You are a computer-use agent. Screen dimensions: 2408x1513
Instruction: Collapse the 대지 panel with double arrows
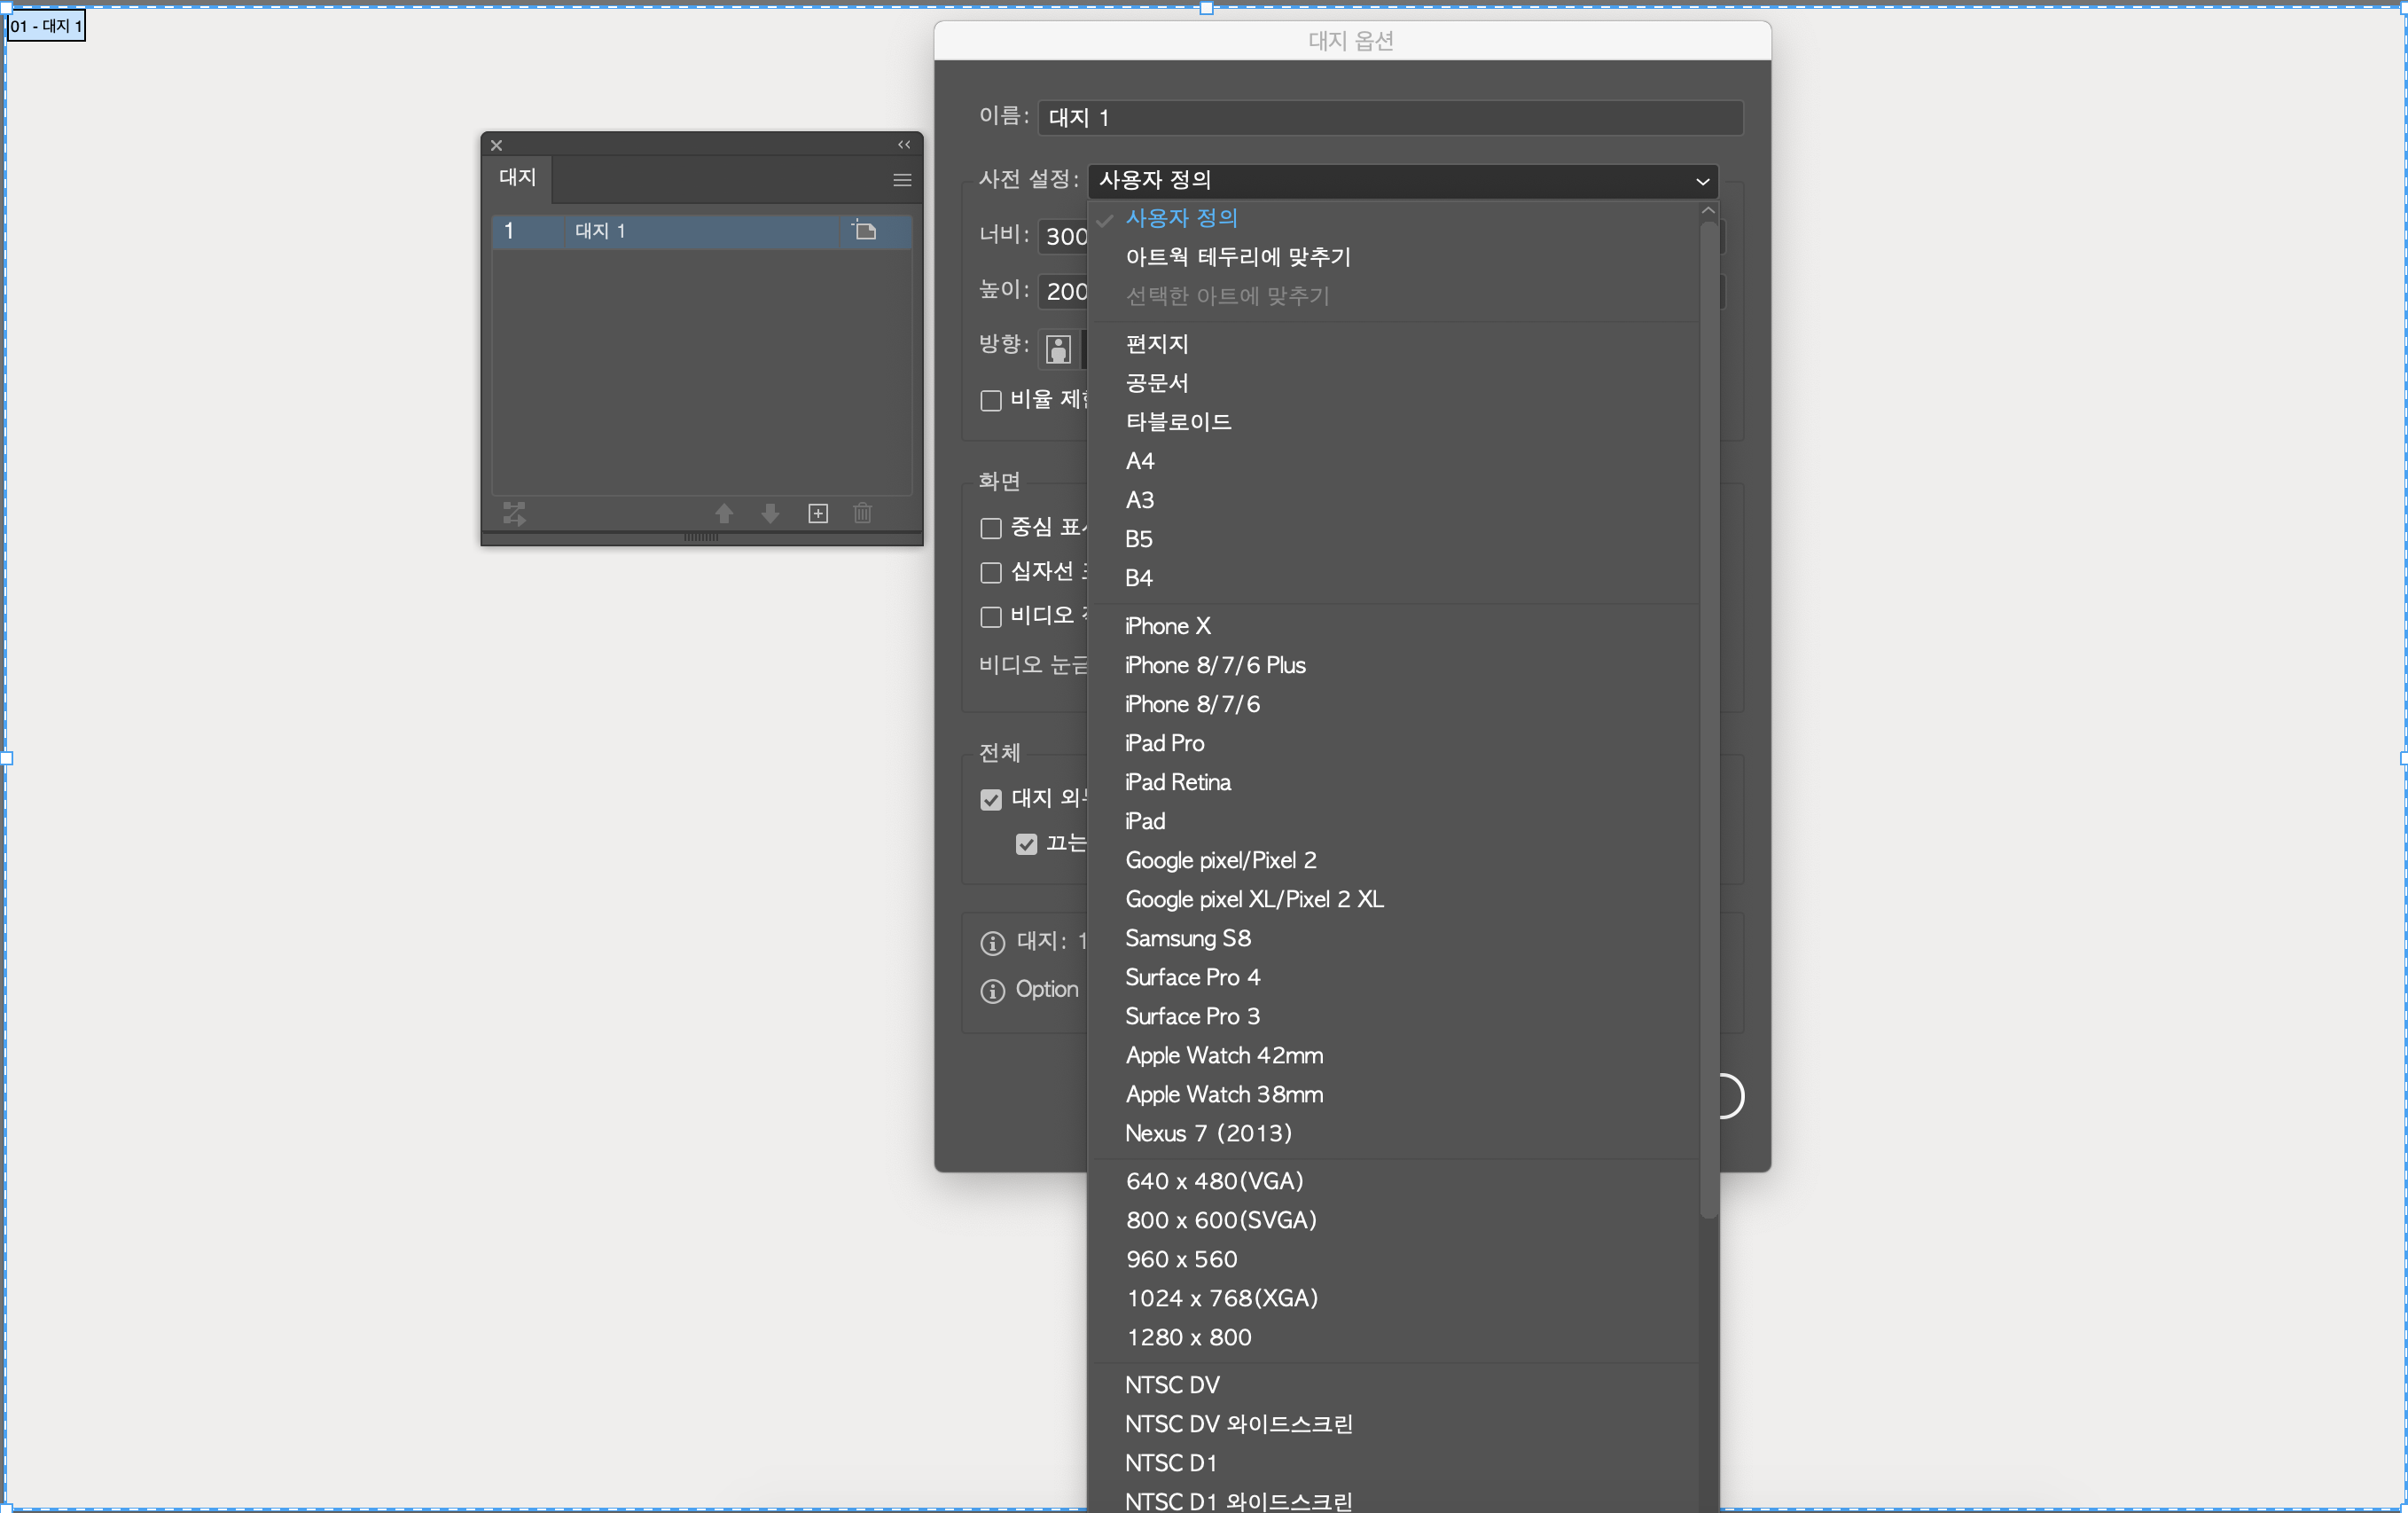(x=904, y=145)
